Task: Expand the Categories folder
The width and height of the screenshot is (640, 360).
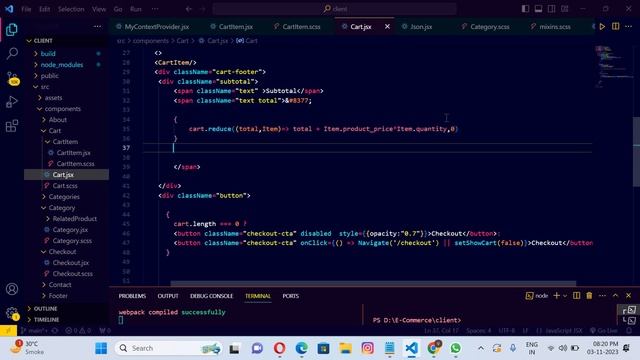Action: point(64,197)
